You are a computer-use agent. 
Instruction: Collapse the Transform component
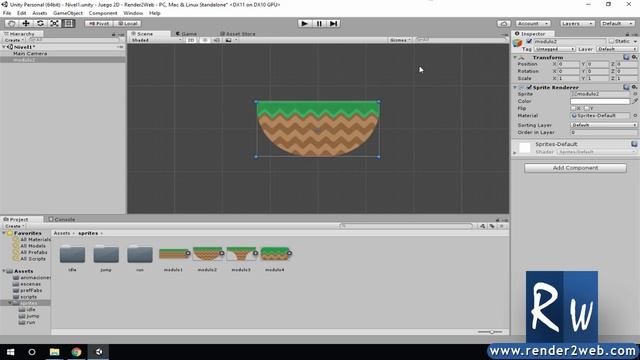point(515,58)
